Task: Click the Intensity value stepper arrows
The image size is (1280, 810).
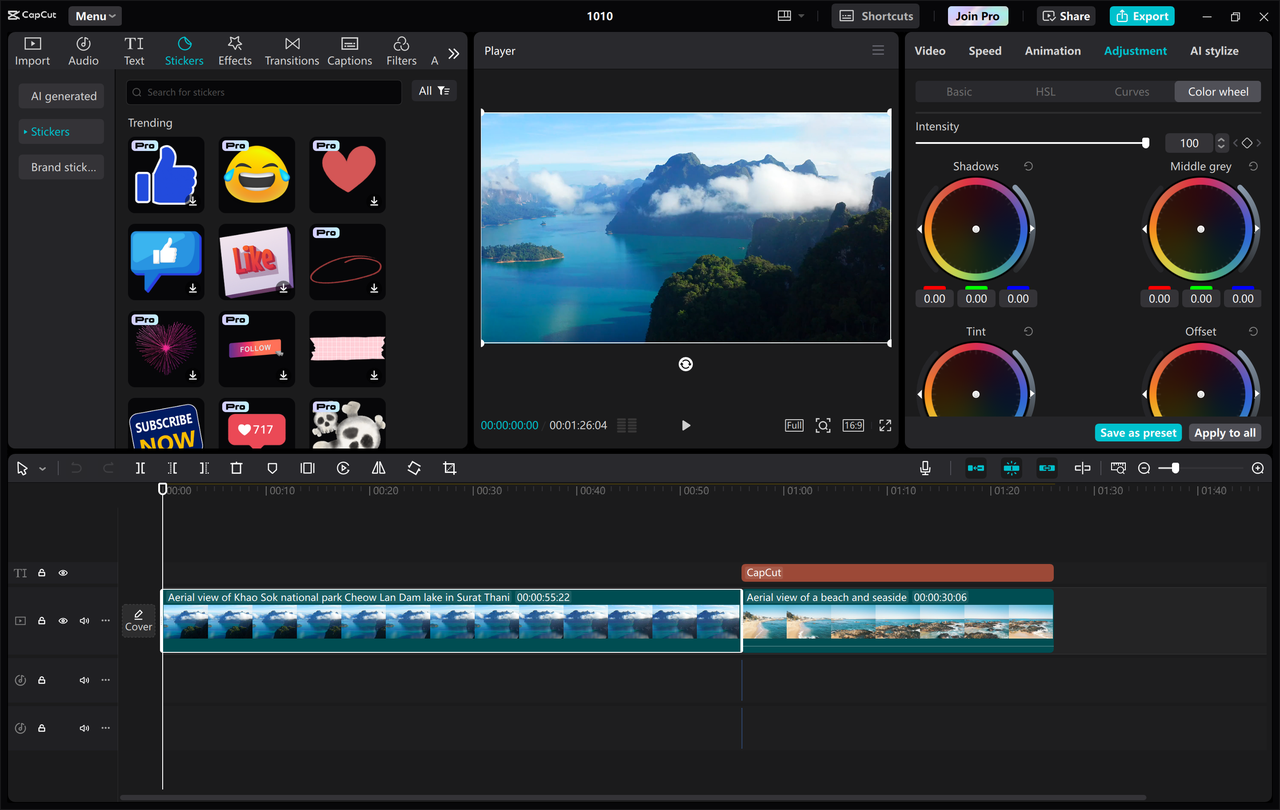Action: coord(1221,143)
